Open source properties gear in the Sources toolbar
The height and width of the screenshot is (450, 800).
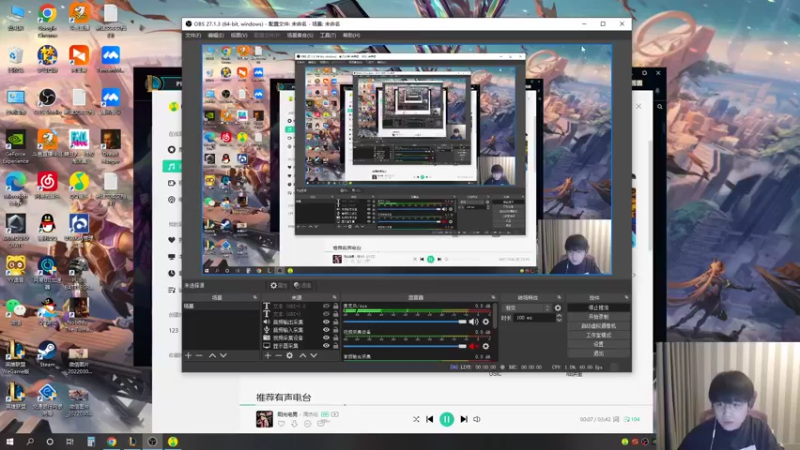pyautogui.click(x=289, y=355)
